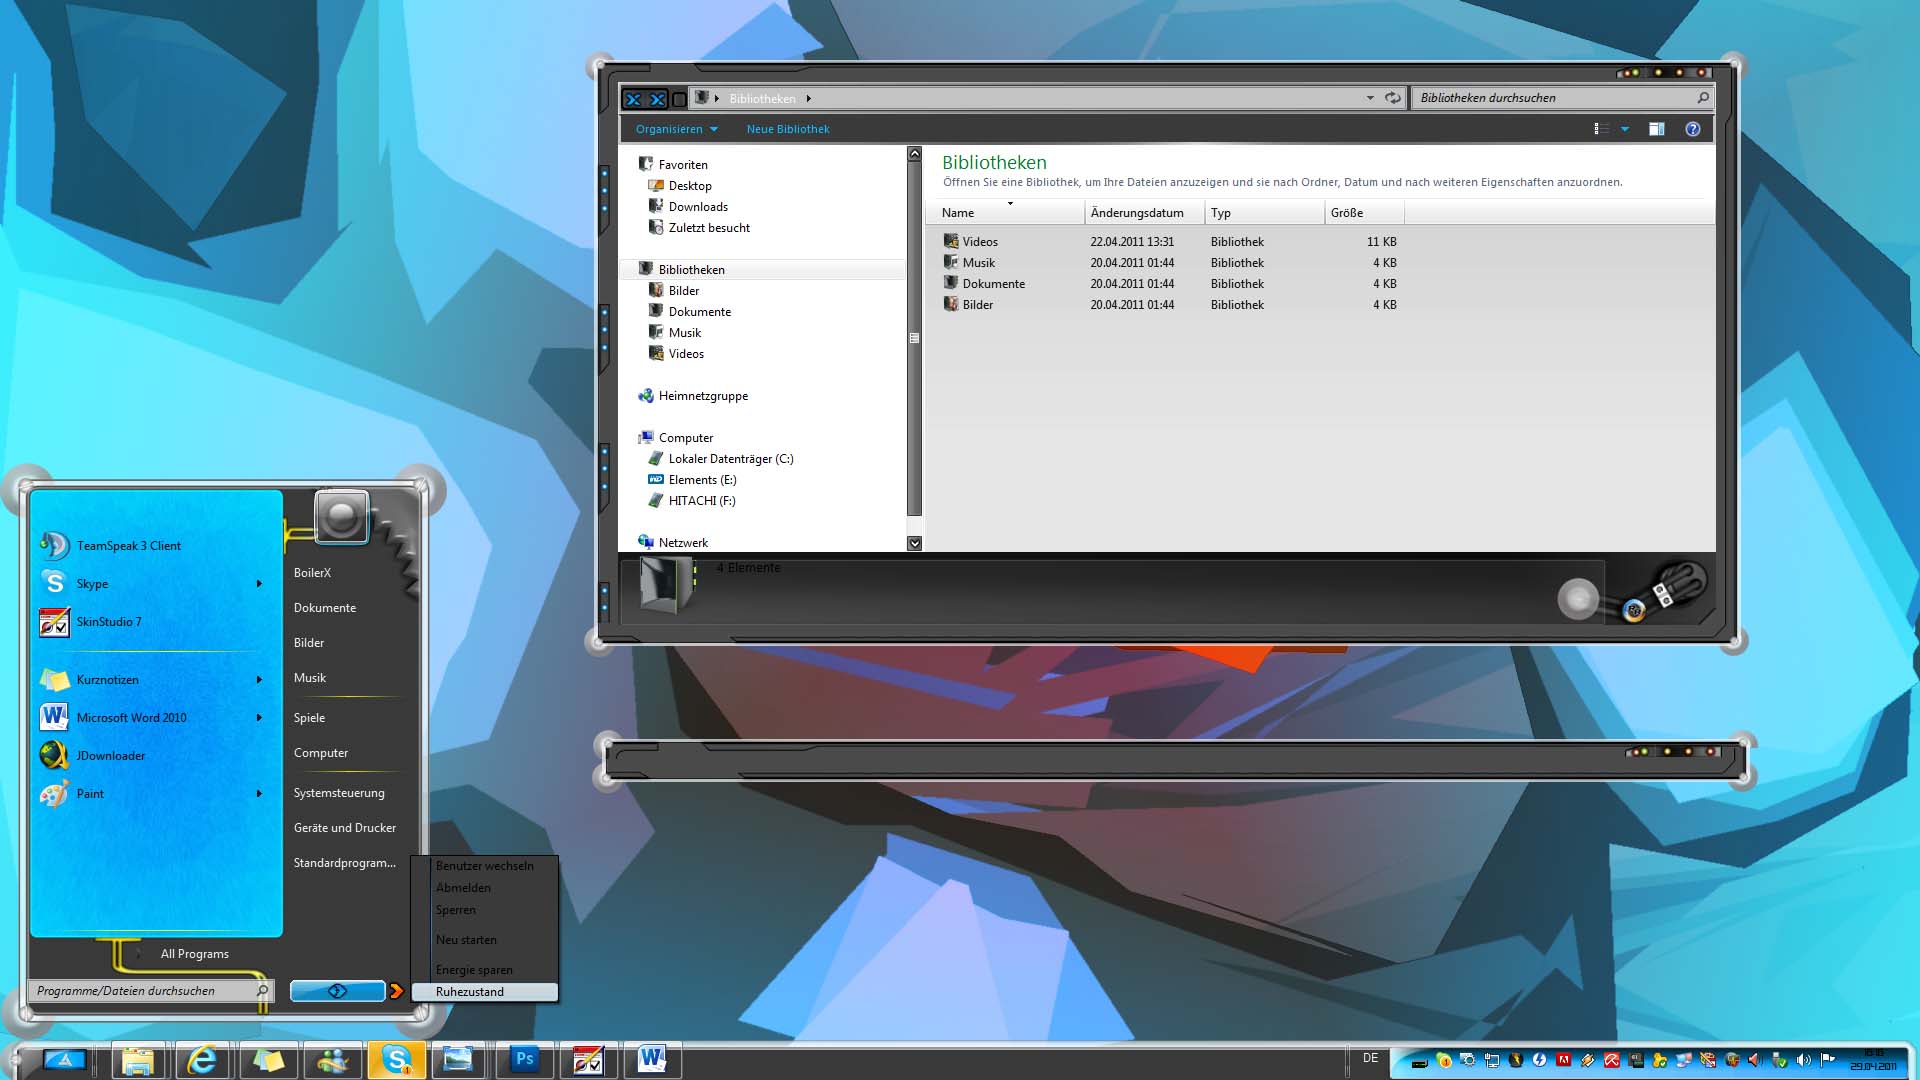Click the search magnifier icon in Explorer

click(1703, 98)
